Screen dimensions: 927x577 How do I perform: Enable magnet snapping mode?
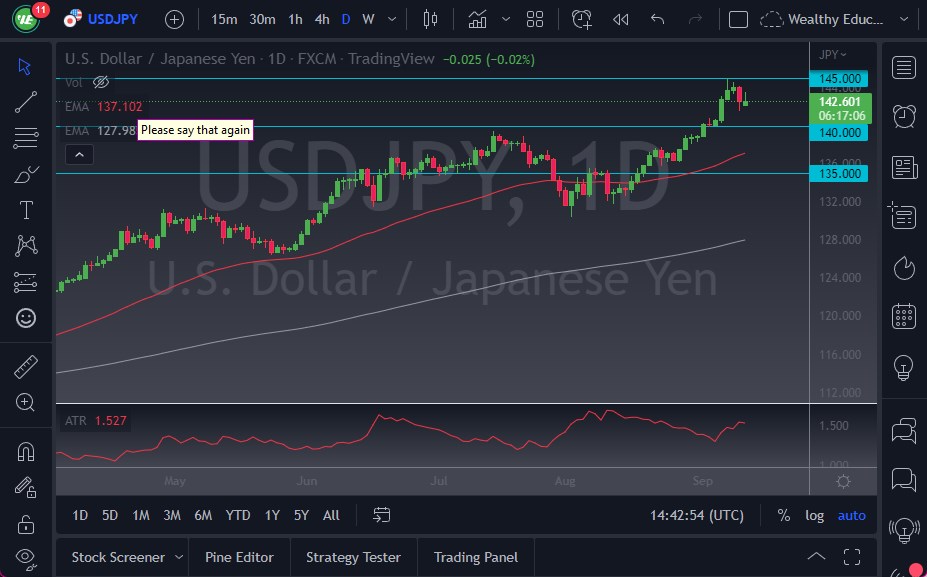[x=25, y=451]
